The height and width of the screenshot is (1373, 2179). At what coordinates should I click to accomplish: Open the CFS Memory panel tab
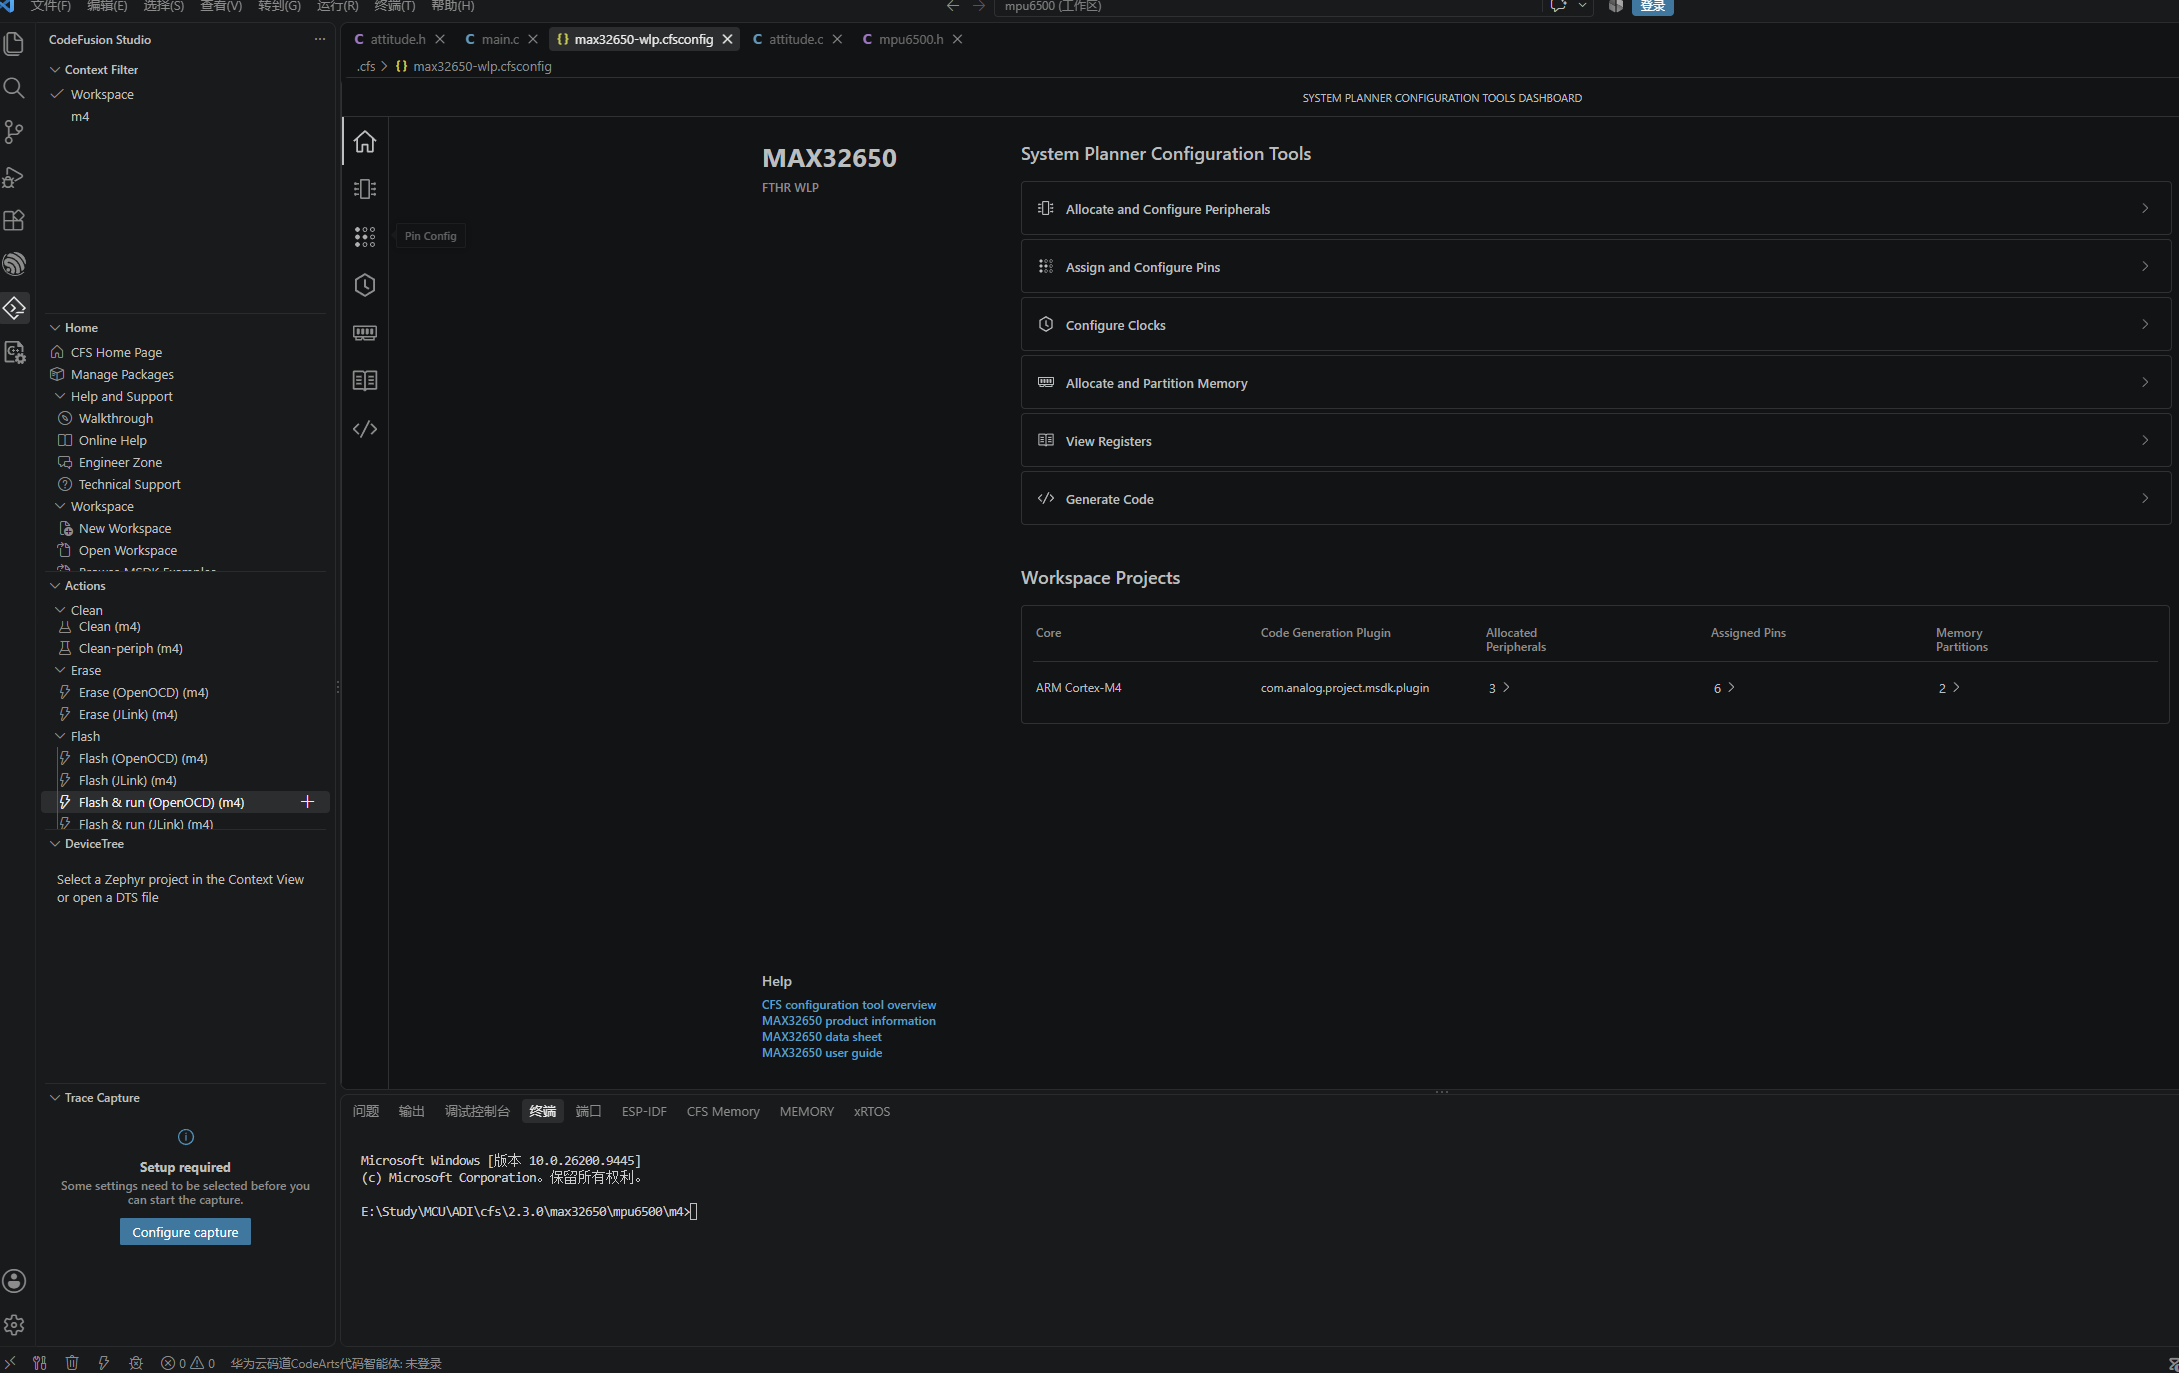click(x=723, y=1111)
